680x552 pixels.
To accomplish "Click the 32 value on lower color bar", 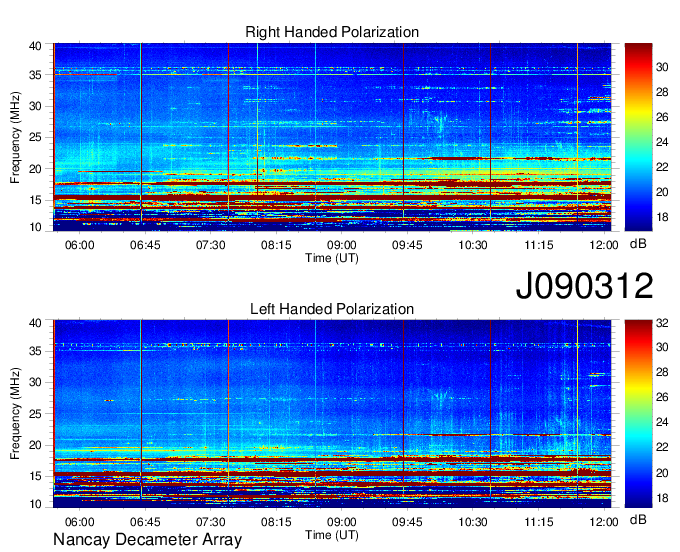I will 662,323.
